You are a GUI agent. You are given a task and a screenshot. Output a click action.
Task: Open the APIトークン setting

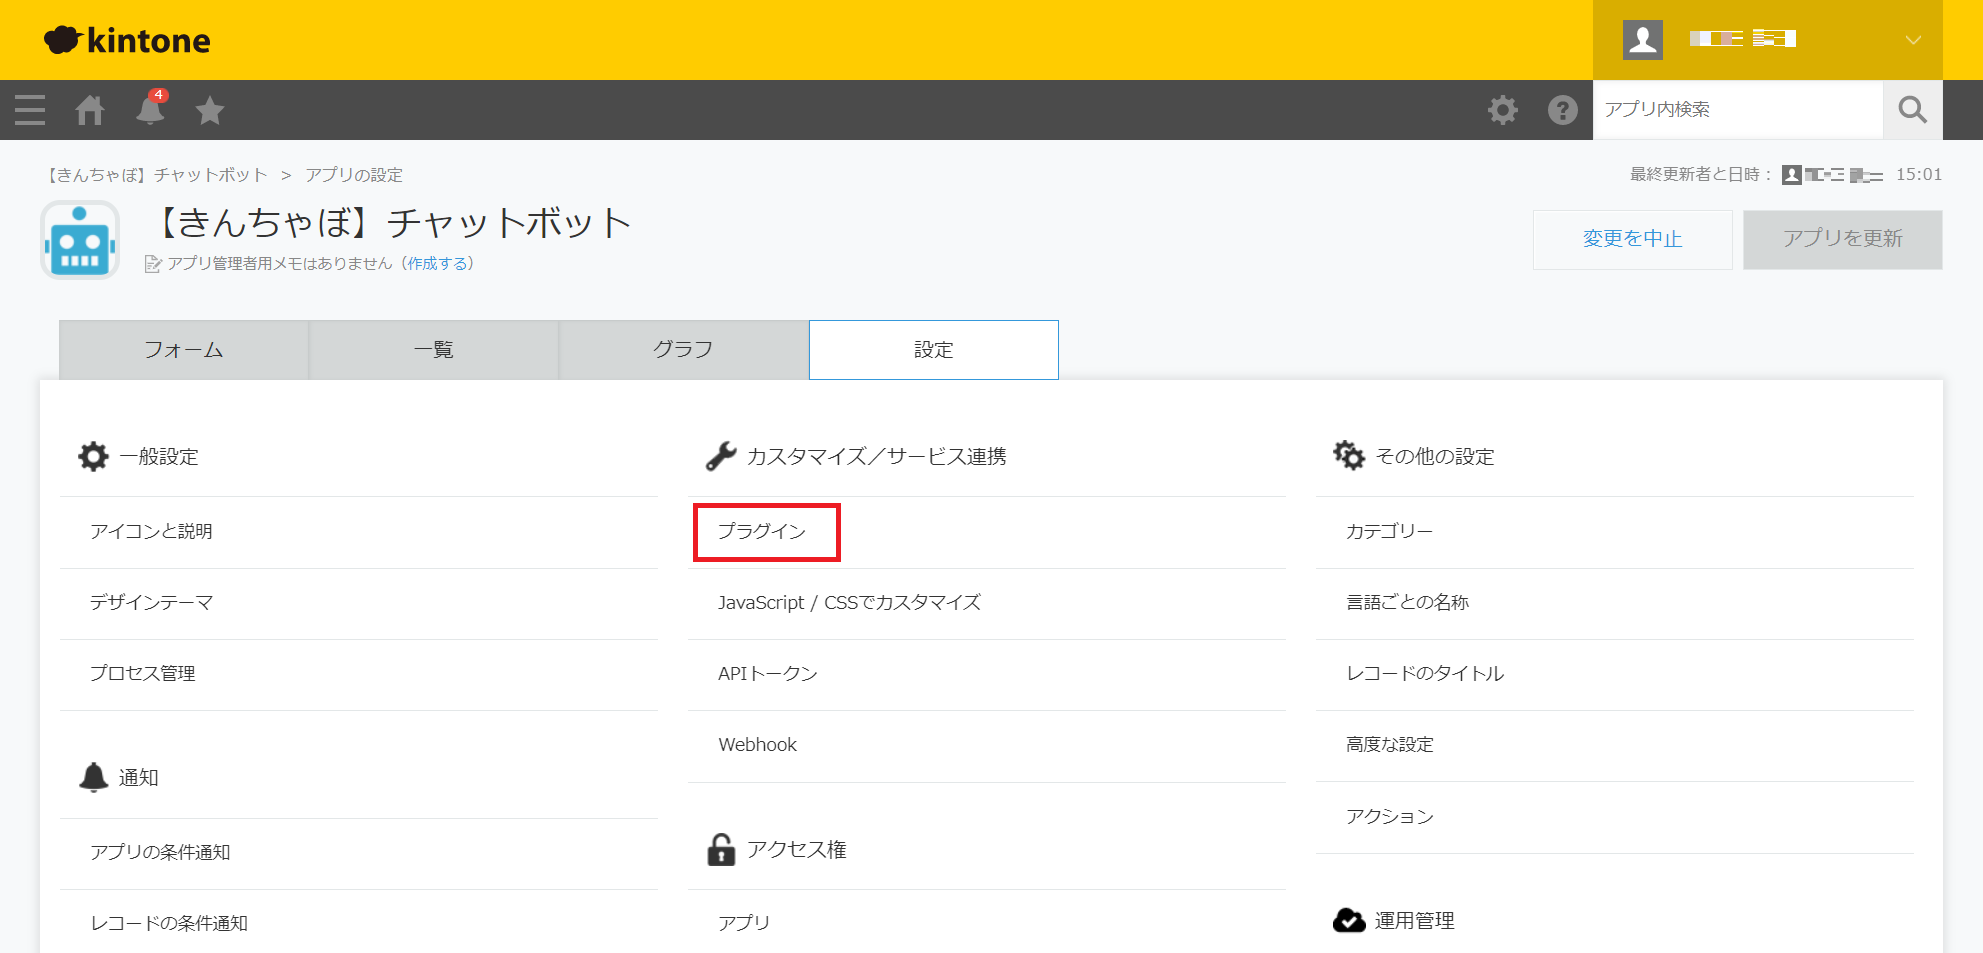(767, 674)
